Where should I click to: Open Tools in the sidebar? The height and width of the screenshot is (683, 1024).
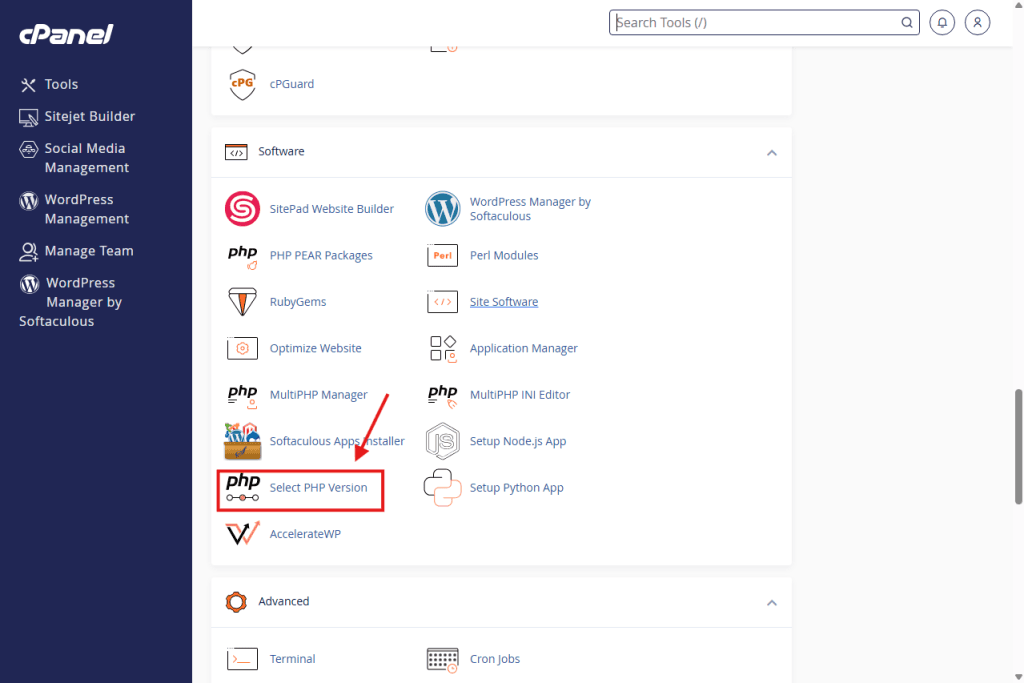[61, 85]
